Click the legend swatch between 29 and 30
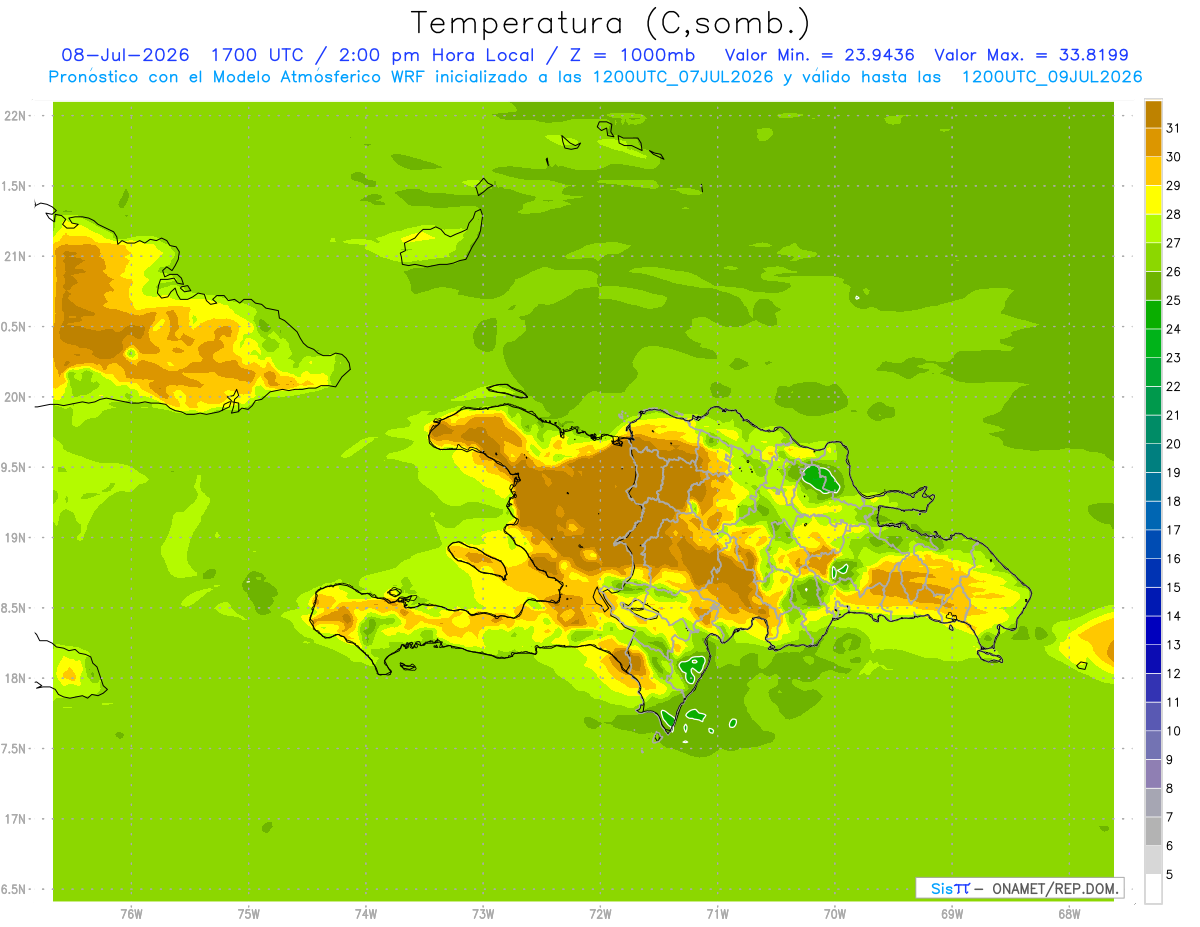Image resolution: width=1200 pixels, height=927 pixels. (x=1153, y=170)
